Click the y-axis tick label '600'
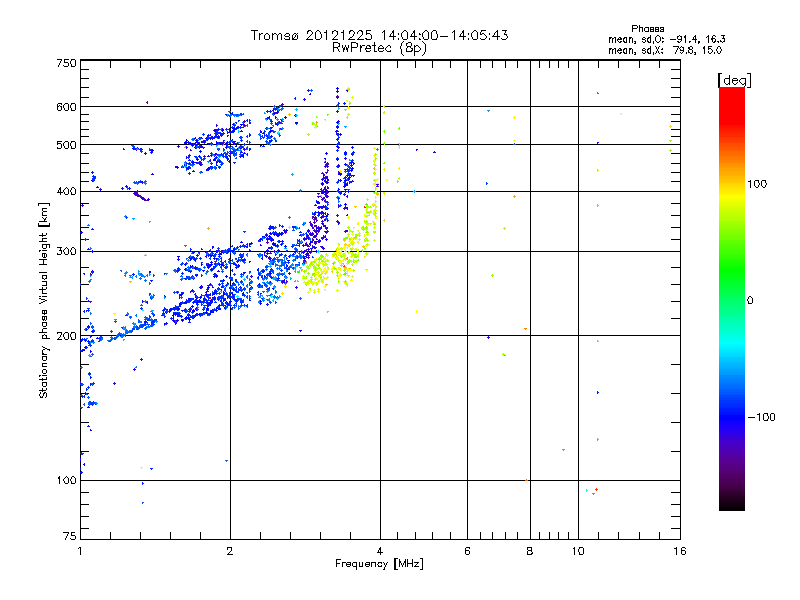This screenshot has height=600, width=800. click(x=66, y=107)
